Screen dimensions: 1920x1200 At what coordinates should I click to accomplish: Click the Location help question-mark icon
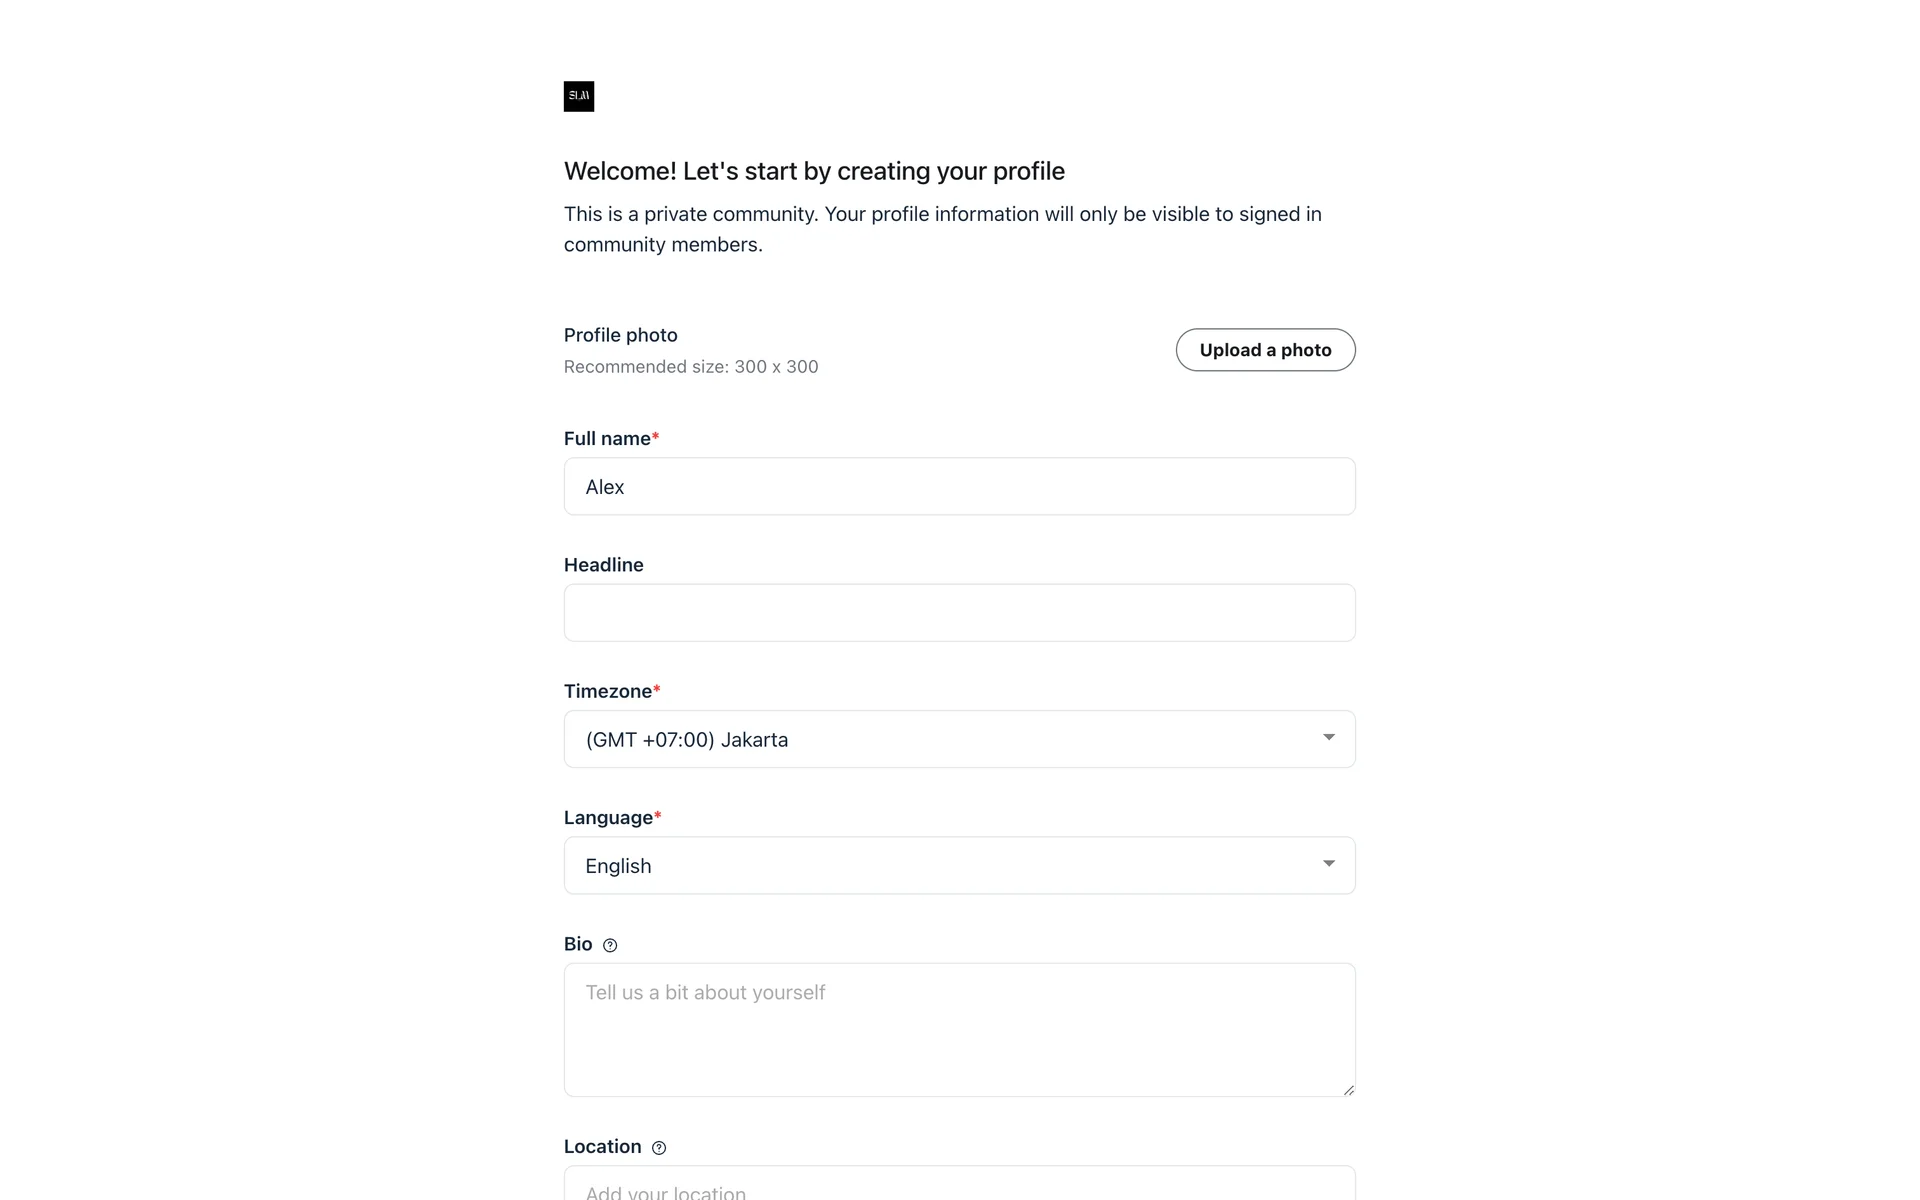click(659, 1148)
